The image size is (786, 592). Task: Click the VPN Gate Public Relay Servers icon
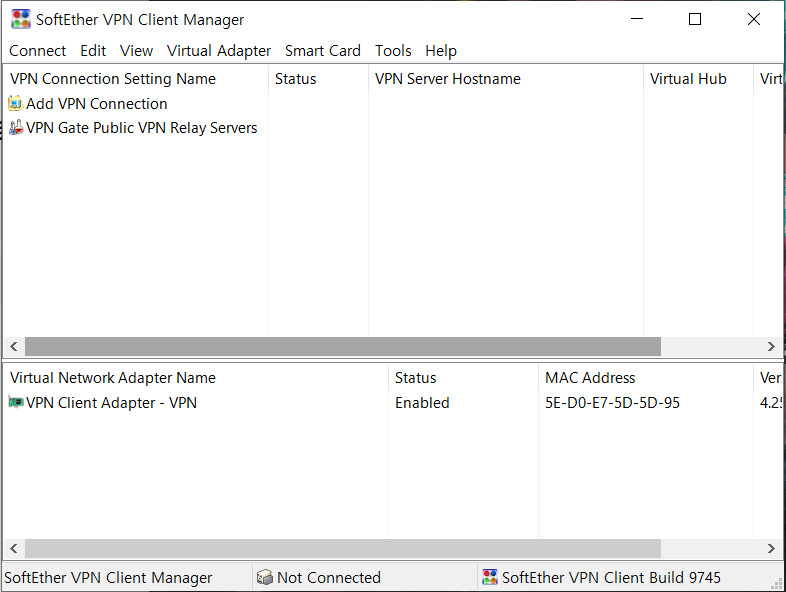15,128
